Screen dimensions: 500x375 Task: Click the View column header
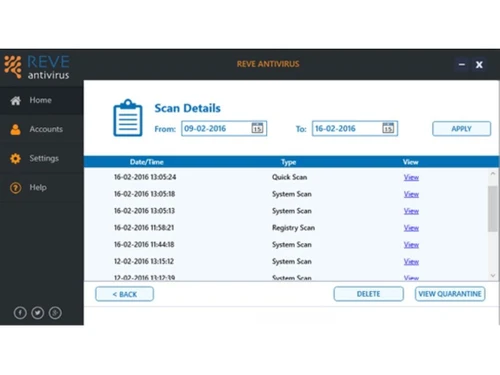pyautogui.click(x=411, y=162)
